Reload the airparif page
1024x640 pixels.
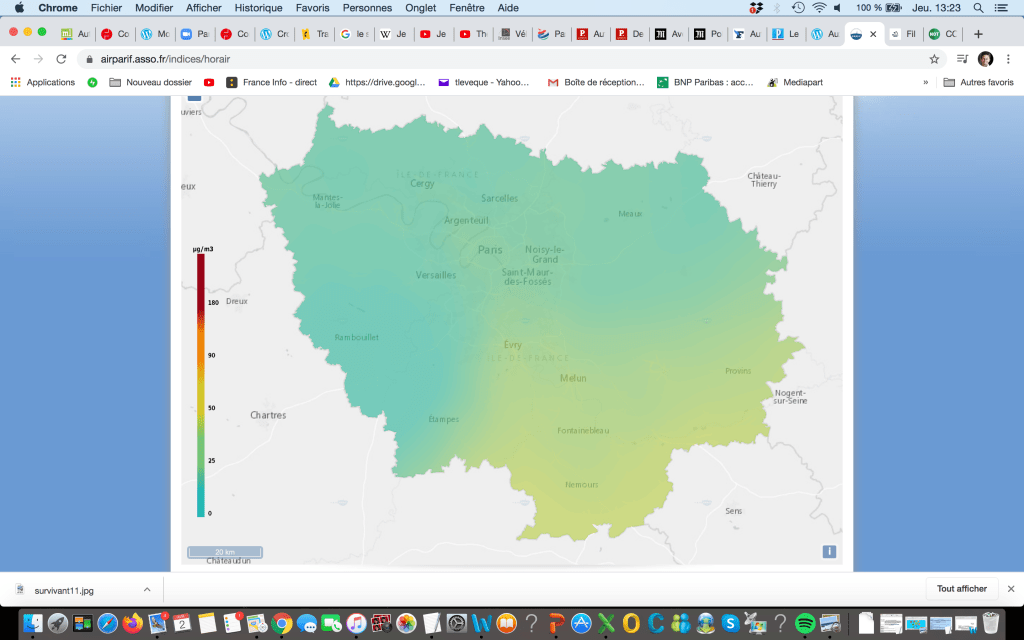[61, 59]
